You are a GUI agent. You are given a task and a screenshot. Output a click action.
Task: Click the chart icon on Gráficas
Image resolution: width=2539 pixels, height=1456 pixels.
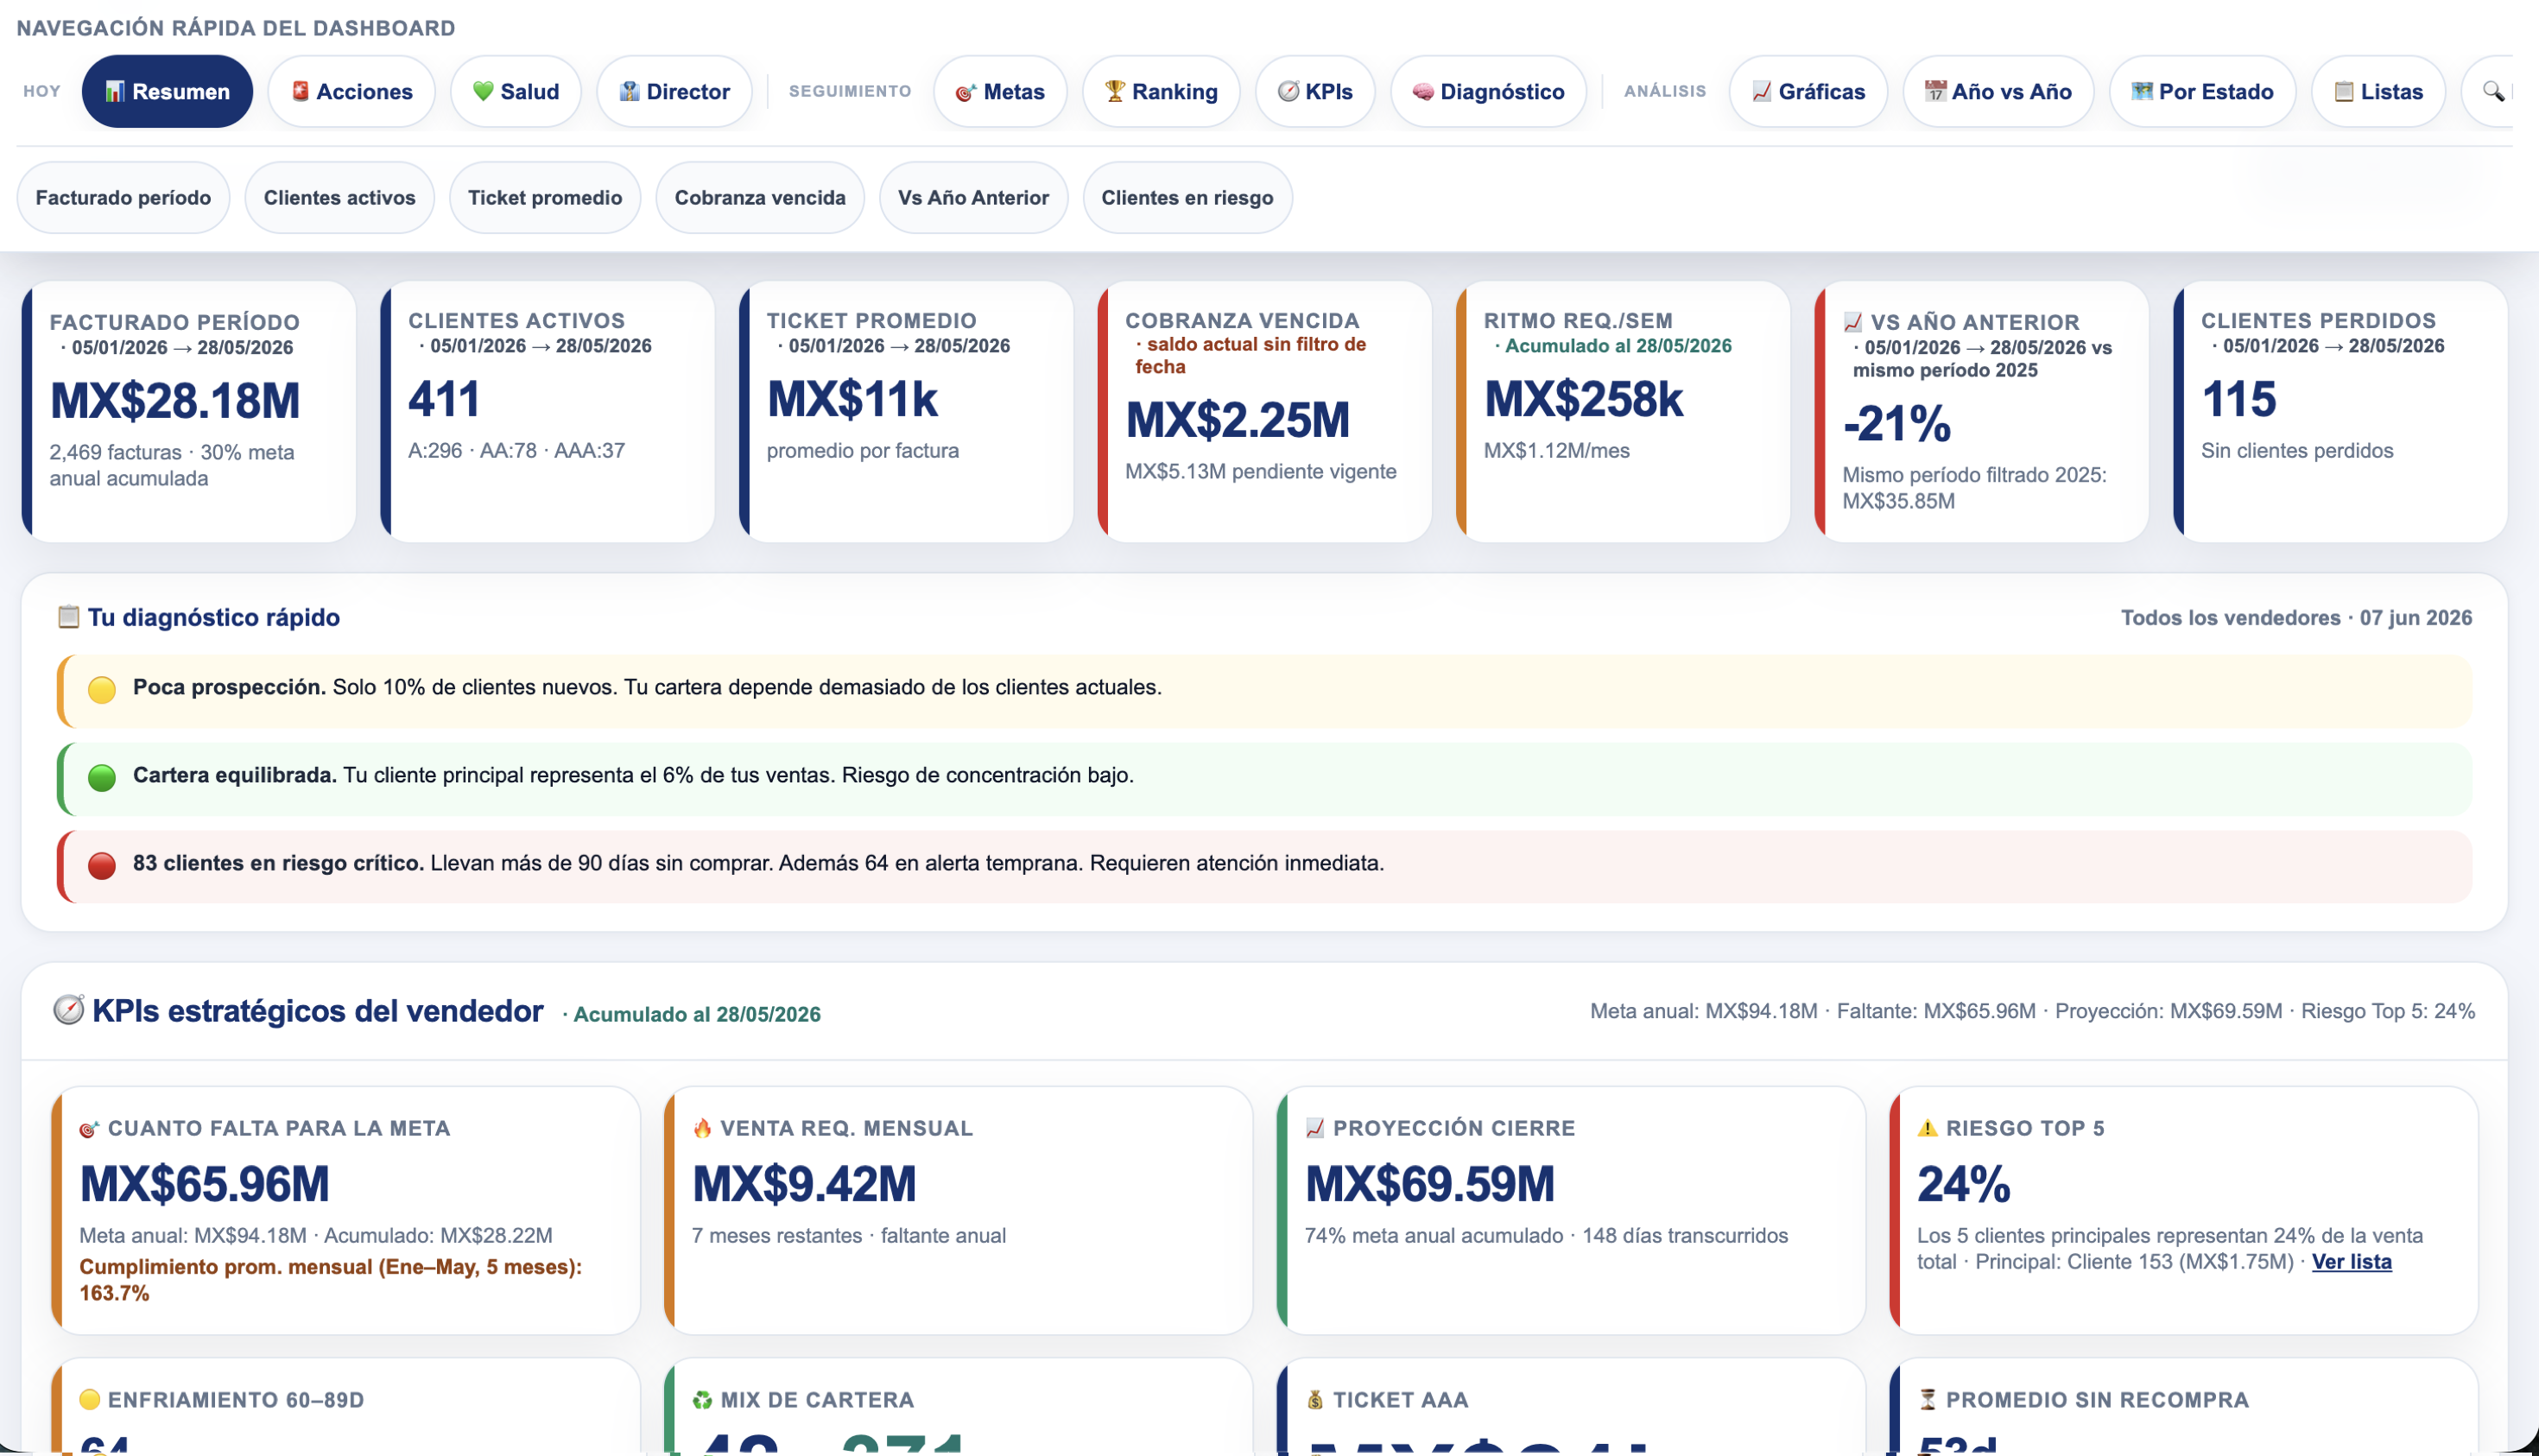click(1762, 91)
